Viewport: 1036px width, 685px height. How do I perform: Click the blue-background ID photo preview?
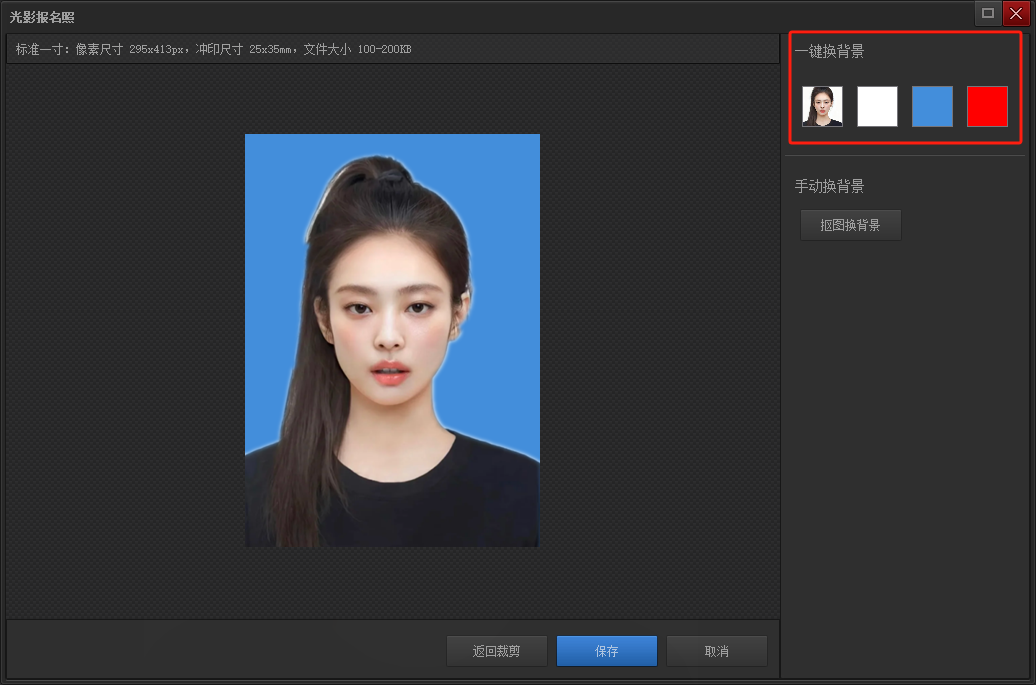point(392,340)
